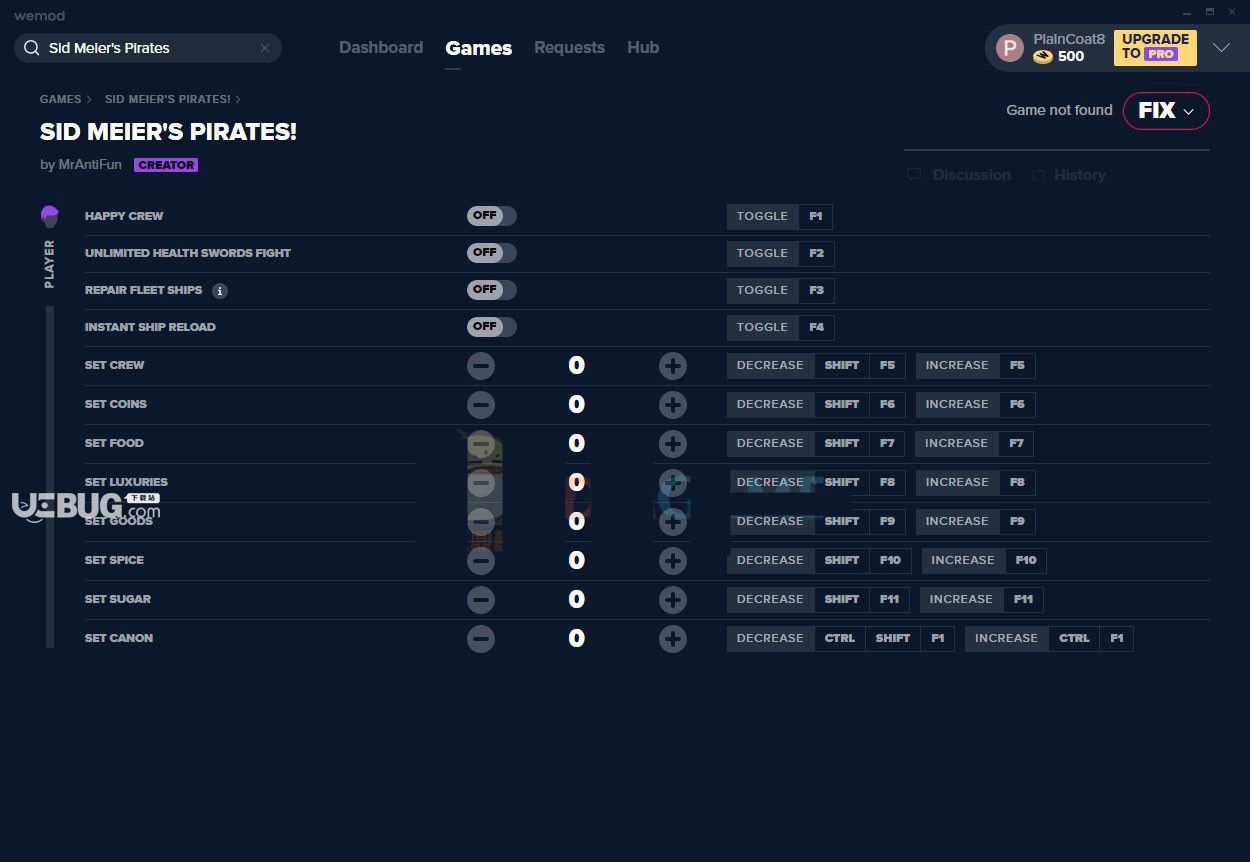Click the Upgrade to Pro button
Screen dimensions: 1250x862
pos(1155,47)
